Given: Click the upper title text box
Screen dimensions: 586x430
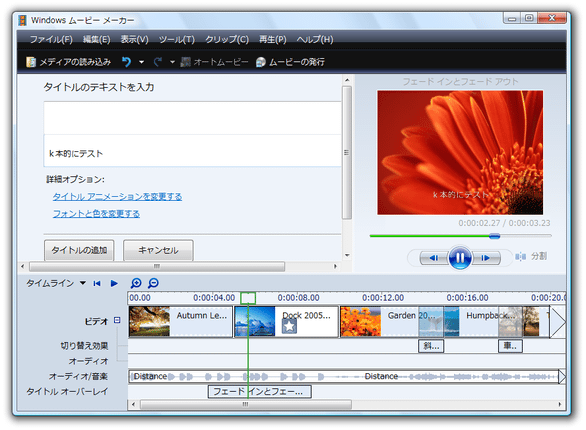Looking at the screenshot, I should [x=192, y=118].
